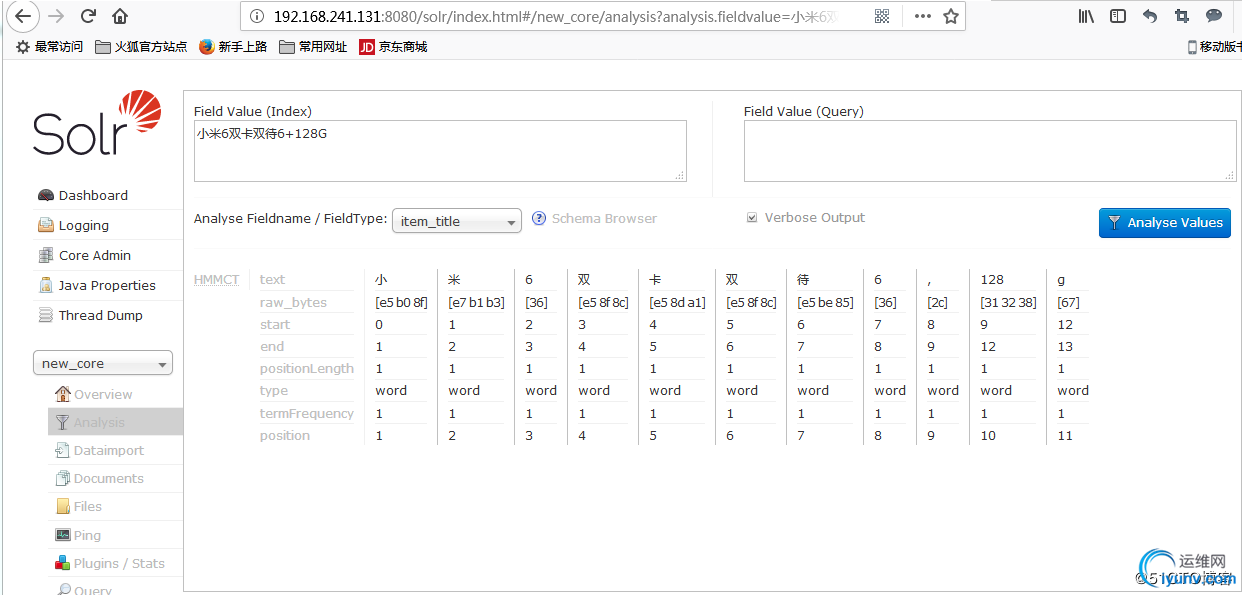
Task: Open the 移动版 bookmark on the right
Action: click(1214, 47)
